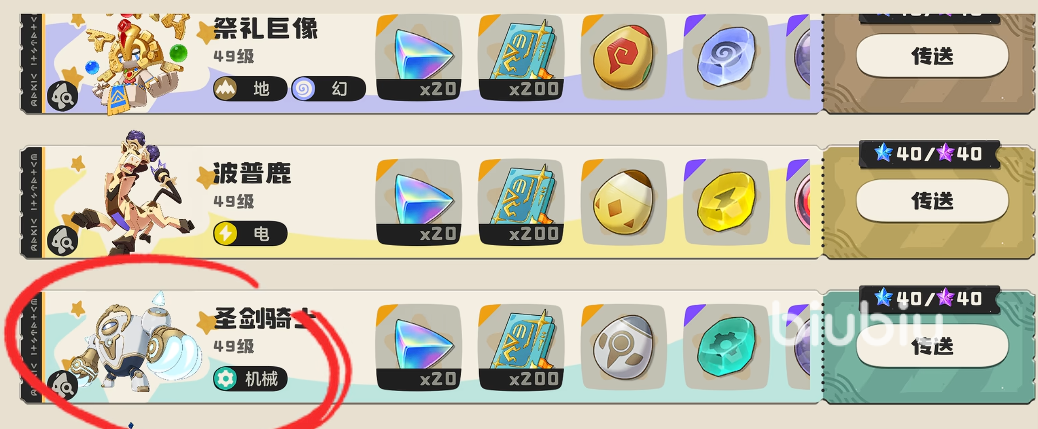Open magnifier icon on 波普鹿 row
Image resolution: width=1038 pixels, height=429 pixels.
click(63, 240)
